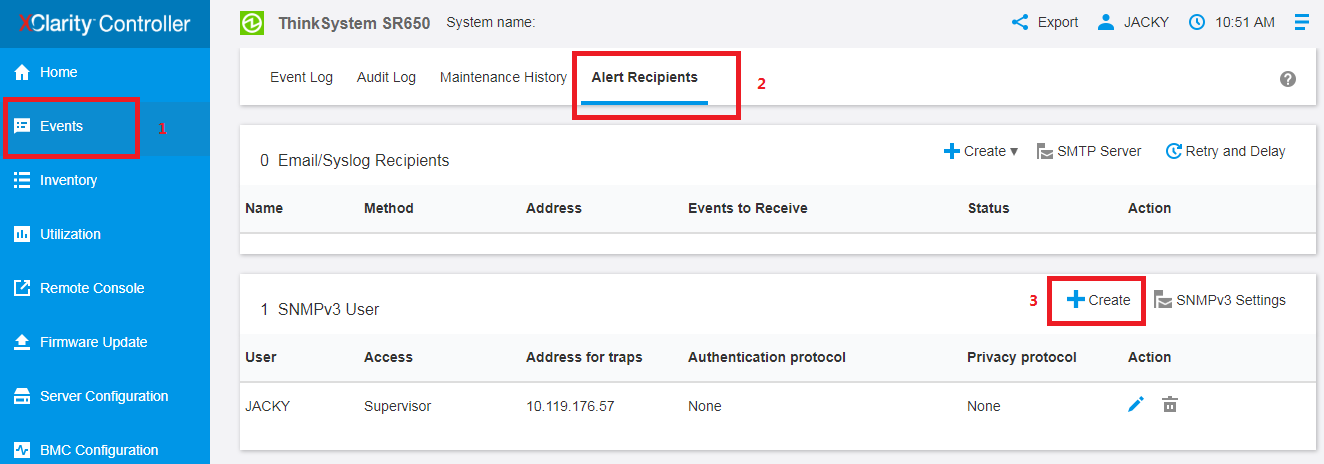Click plus icon for Email/Syslog Create
The width and height of the screenshot is (1324, 464).
pyautogui.click(x=952, y=151)
